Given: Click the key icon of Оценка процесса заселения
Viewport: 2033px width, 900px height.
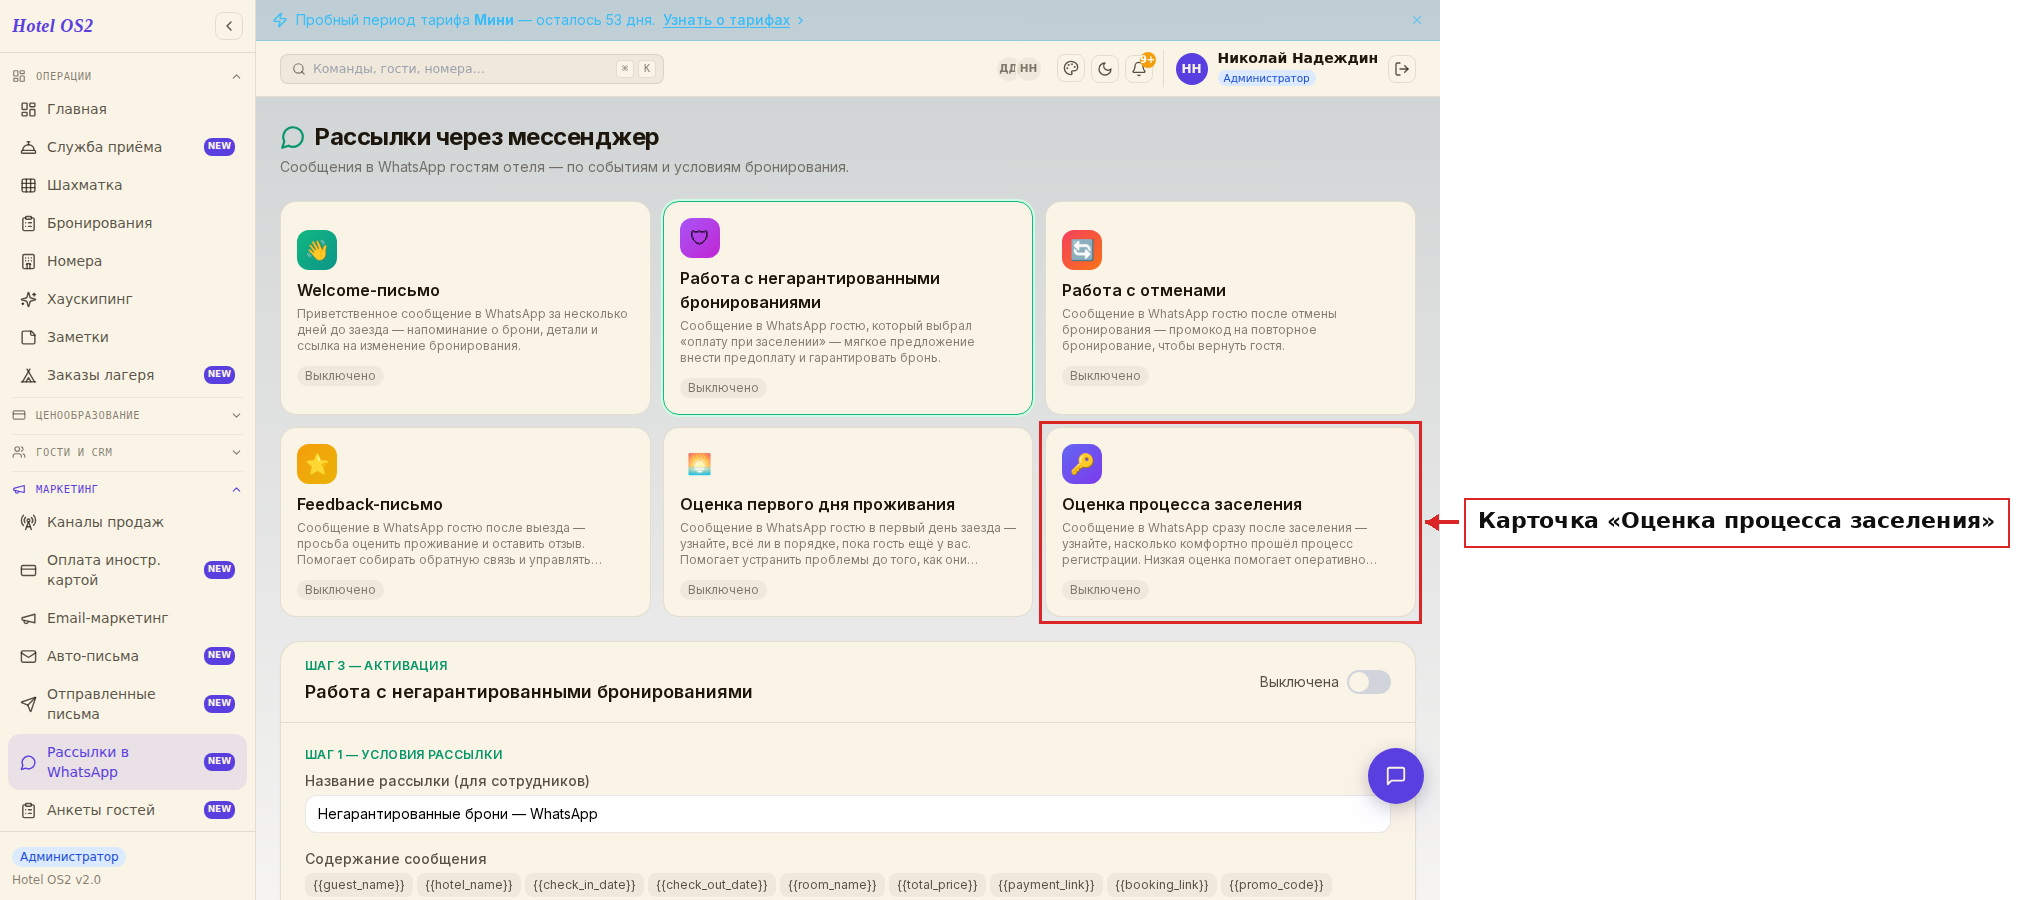Looking at the screenshot, I should pos(1082,464).
